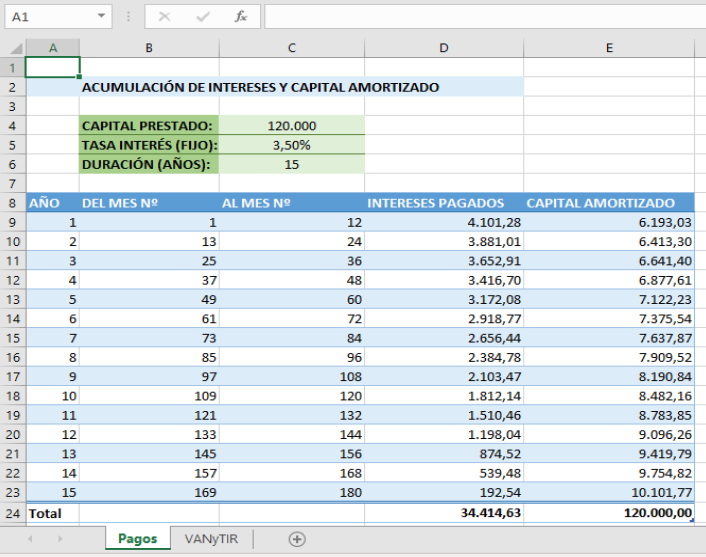Click title cell 'ACUMULACIÓN DE INTERESES Y CAPITAL AMORTIZADO'
Screen dimensions: 706x557
pos(260,87)
